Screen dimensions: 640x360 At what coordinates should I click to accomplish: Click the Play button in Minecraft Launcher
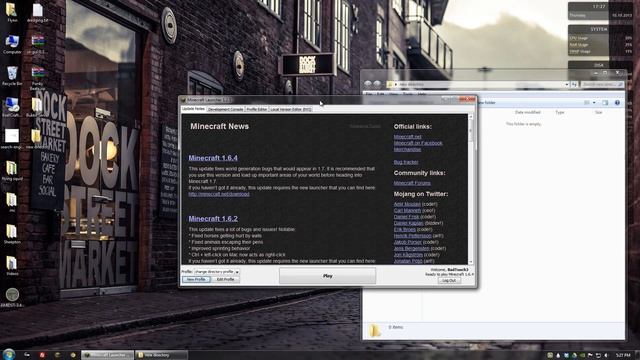click(327, 276)
